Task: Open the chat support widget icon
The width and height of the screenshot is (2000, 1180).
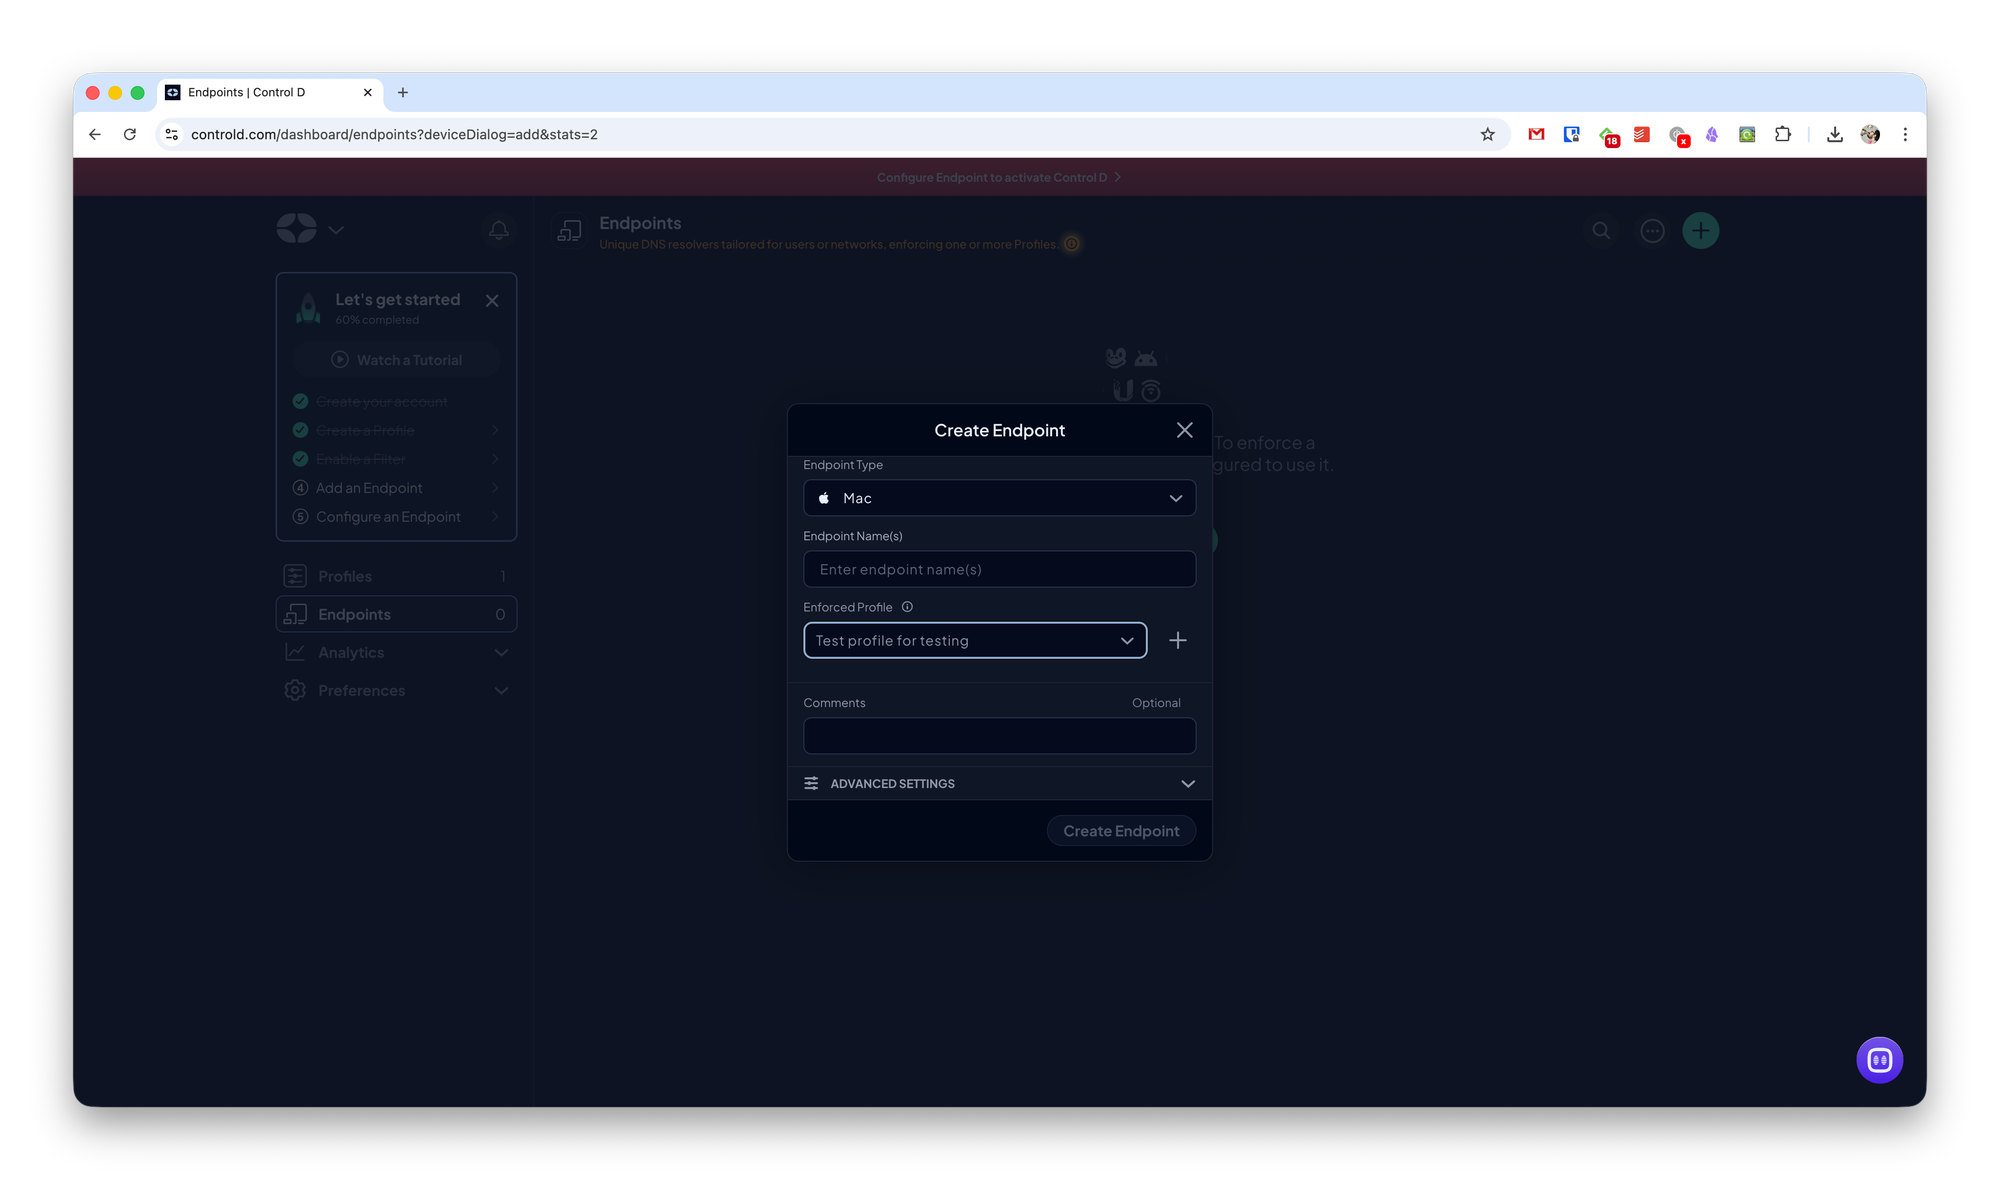Action: click(x=1879, y=1059)
